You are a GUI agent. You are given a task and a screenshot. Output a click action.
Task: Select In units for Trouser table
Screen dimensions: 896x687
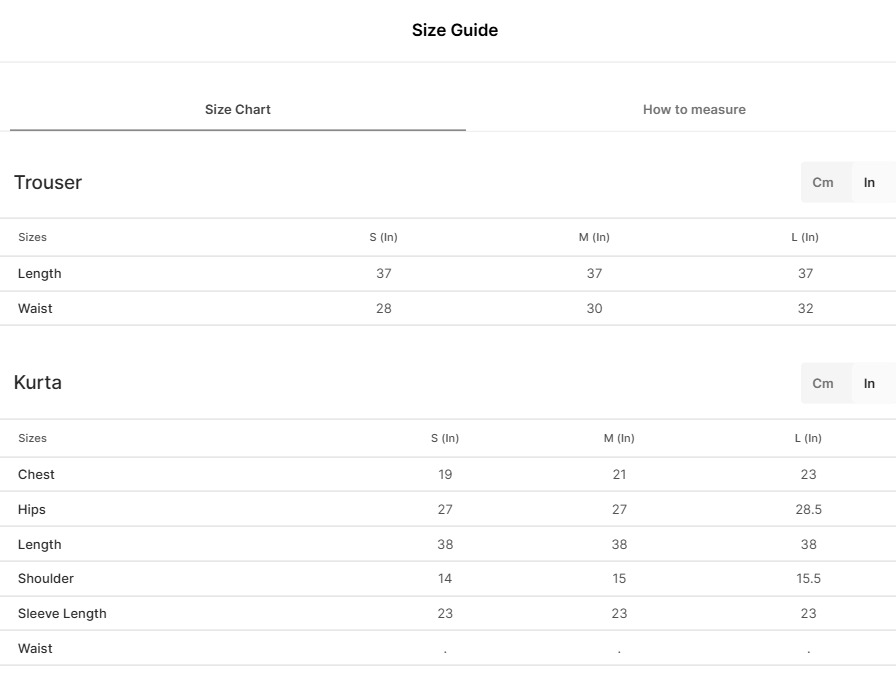[x=870, y=182]
